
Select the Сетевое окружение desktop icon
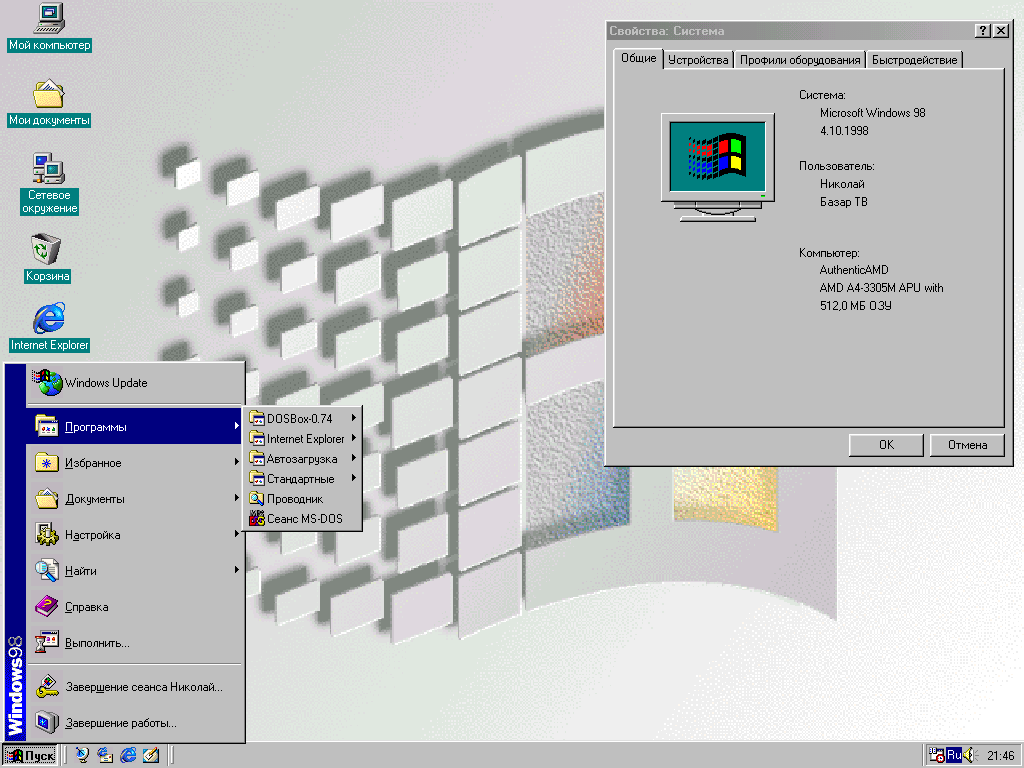click(x=49, y=184)
